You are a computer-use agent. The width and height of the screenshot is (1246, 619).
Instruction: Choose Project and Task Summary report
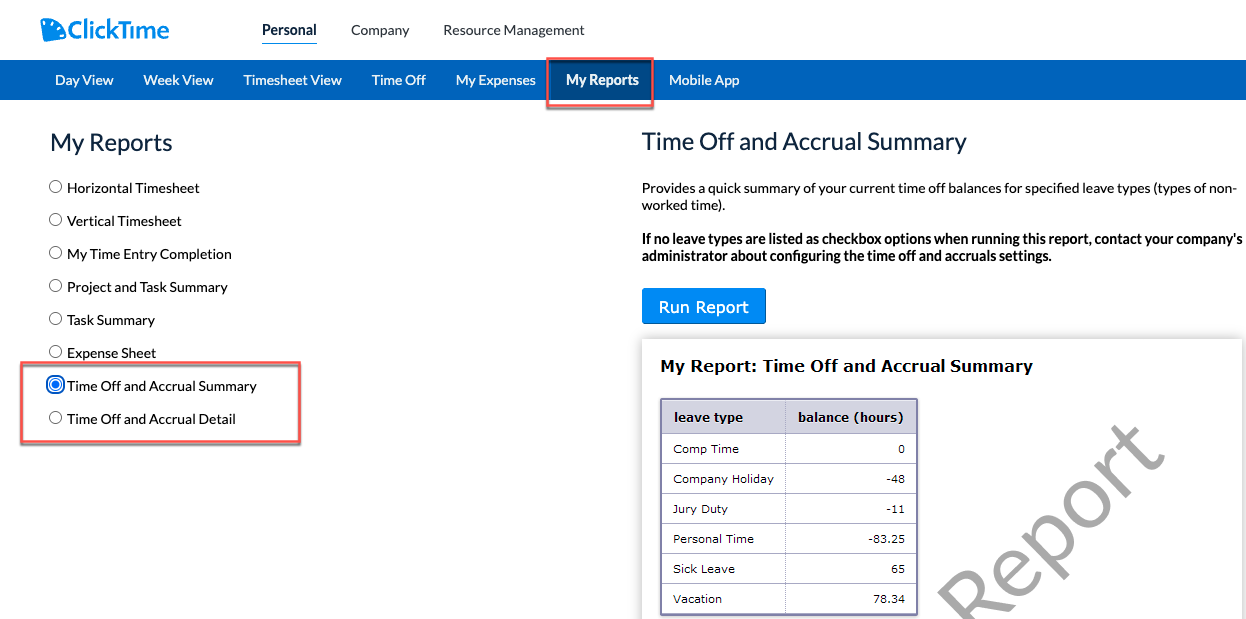(56, 286)
